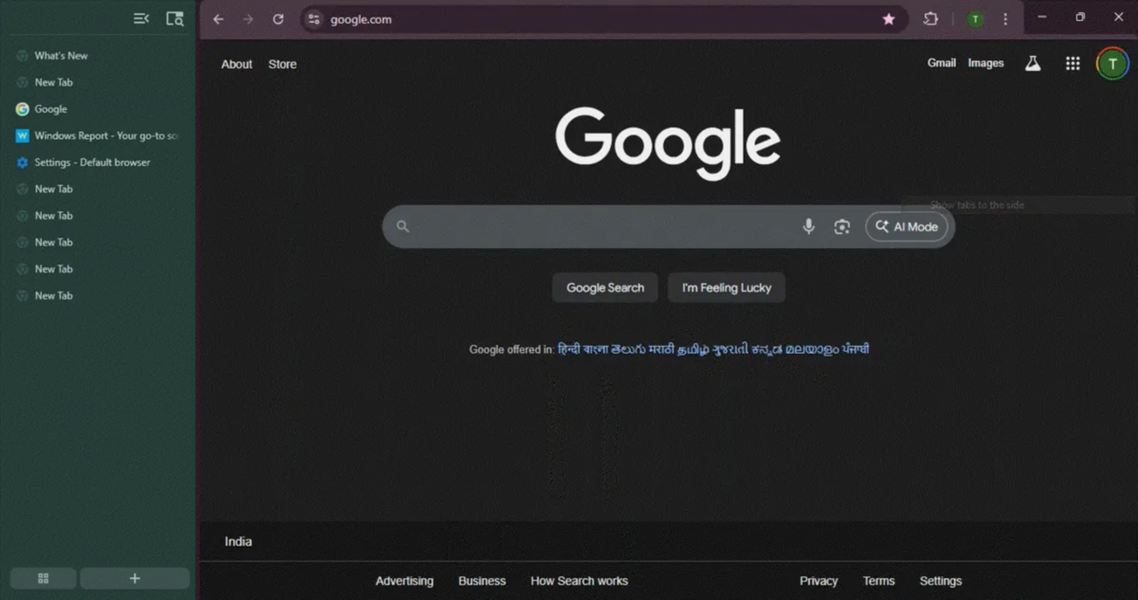
Task: Go back using the back arrow
Action: [218, 19]
